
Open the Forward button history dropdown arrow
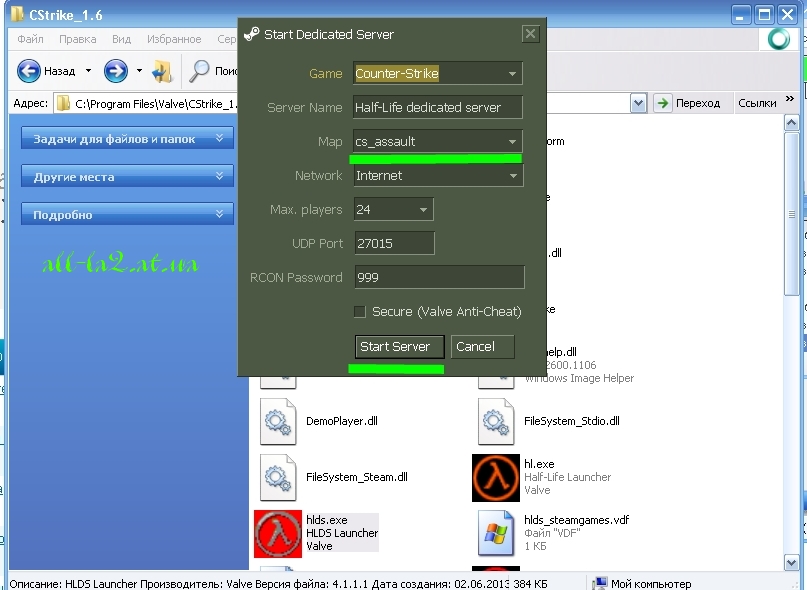(x=139, y=71)
